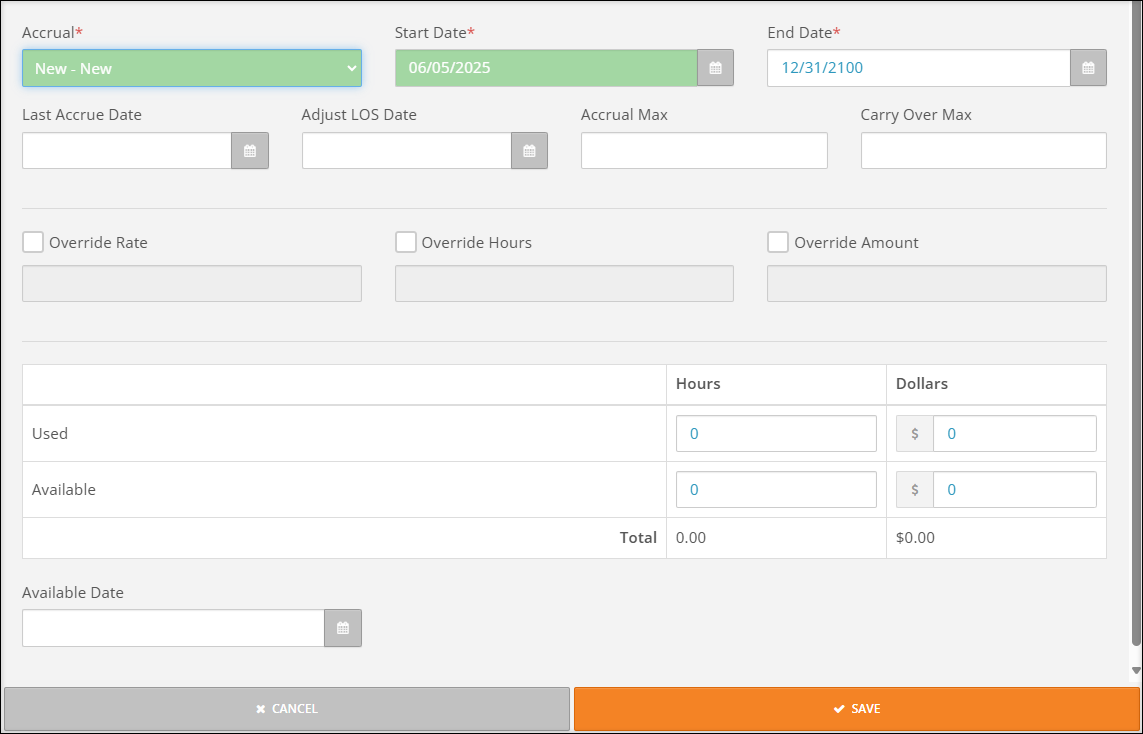This screenshot has width=1143, height=734.
Task: Save the accrual with the orange SAVE button
Action: point(857,708)
